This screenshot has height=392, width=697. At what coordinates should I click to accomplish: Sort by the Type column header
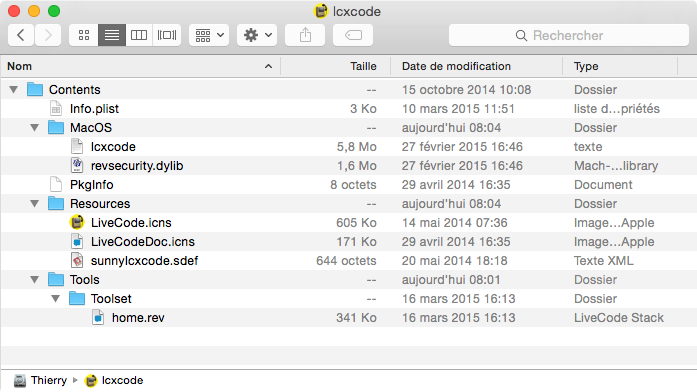click(620, 66)
